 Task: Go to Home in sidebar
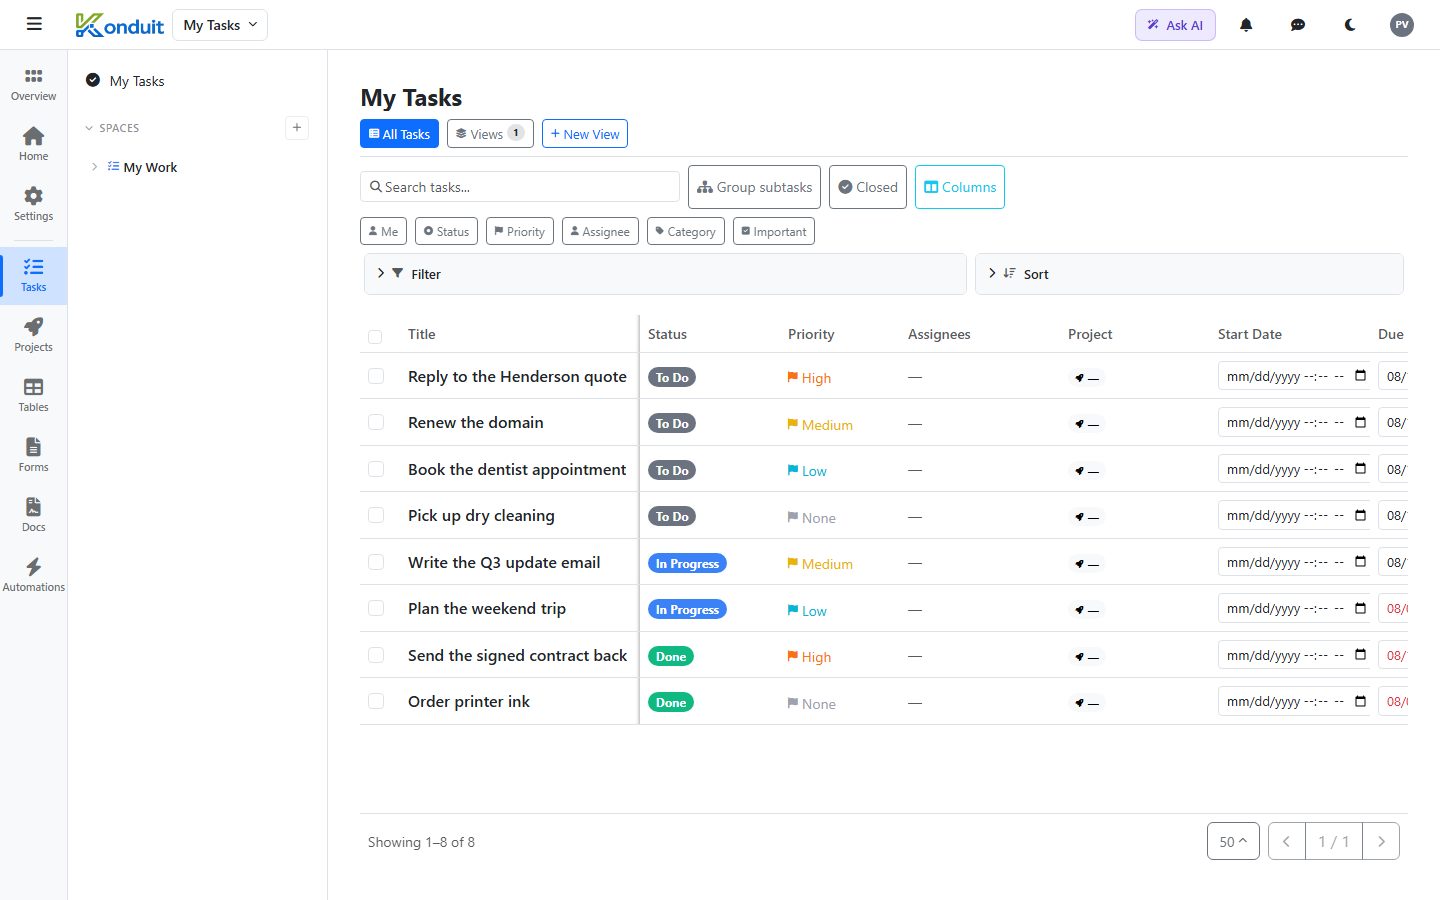pyautogui.click(x=33, y=144)
